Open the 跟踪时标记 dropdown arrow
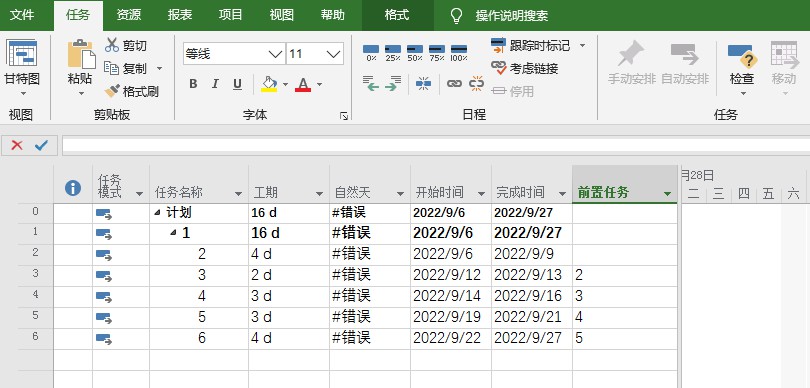Image resolution: width=810 pixels, height=388 pixels. pyautogui.click(x=582, y=45)
